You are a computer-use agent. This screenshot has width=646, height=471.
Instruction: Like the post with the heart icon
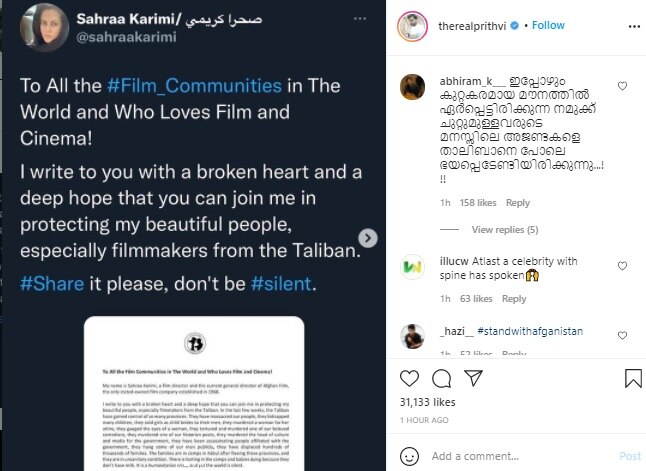point(410,379)
